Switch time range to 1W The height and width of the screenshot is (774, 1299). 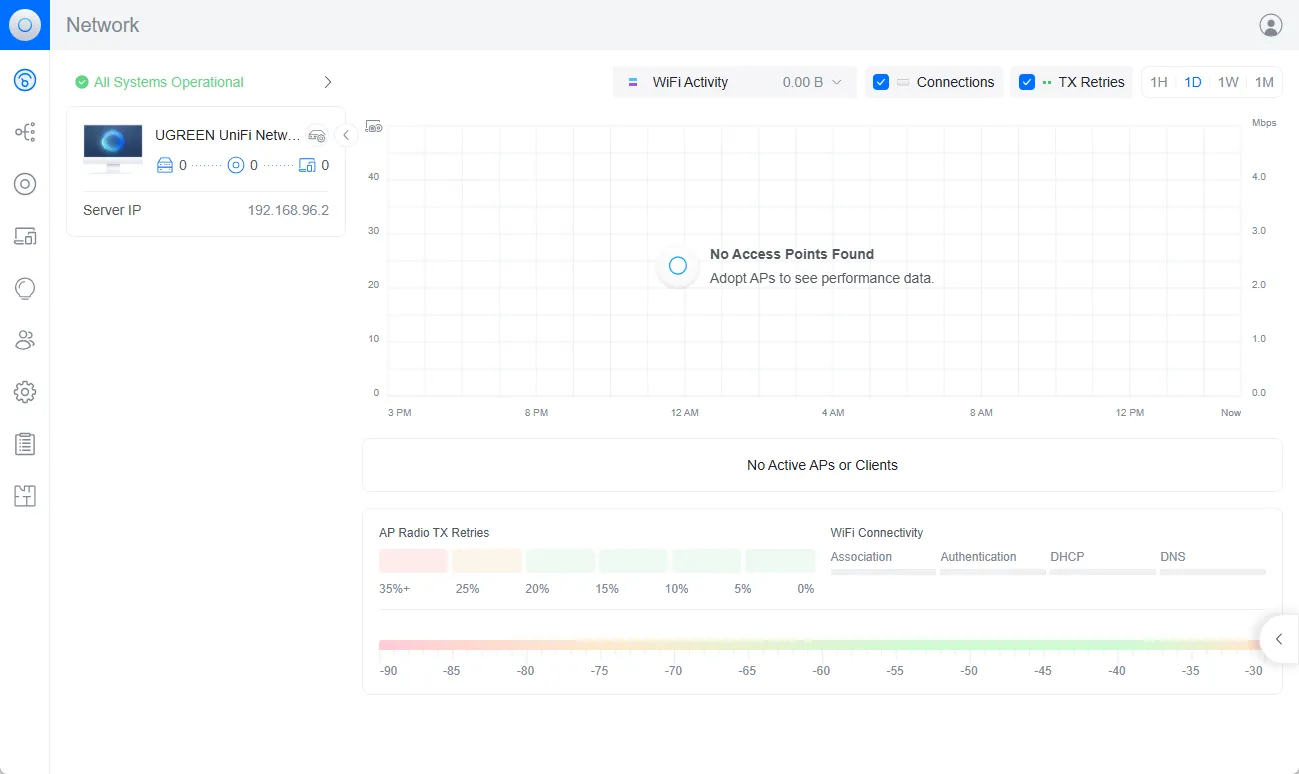pos(1228,82)
